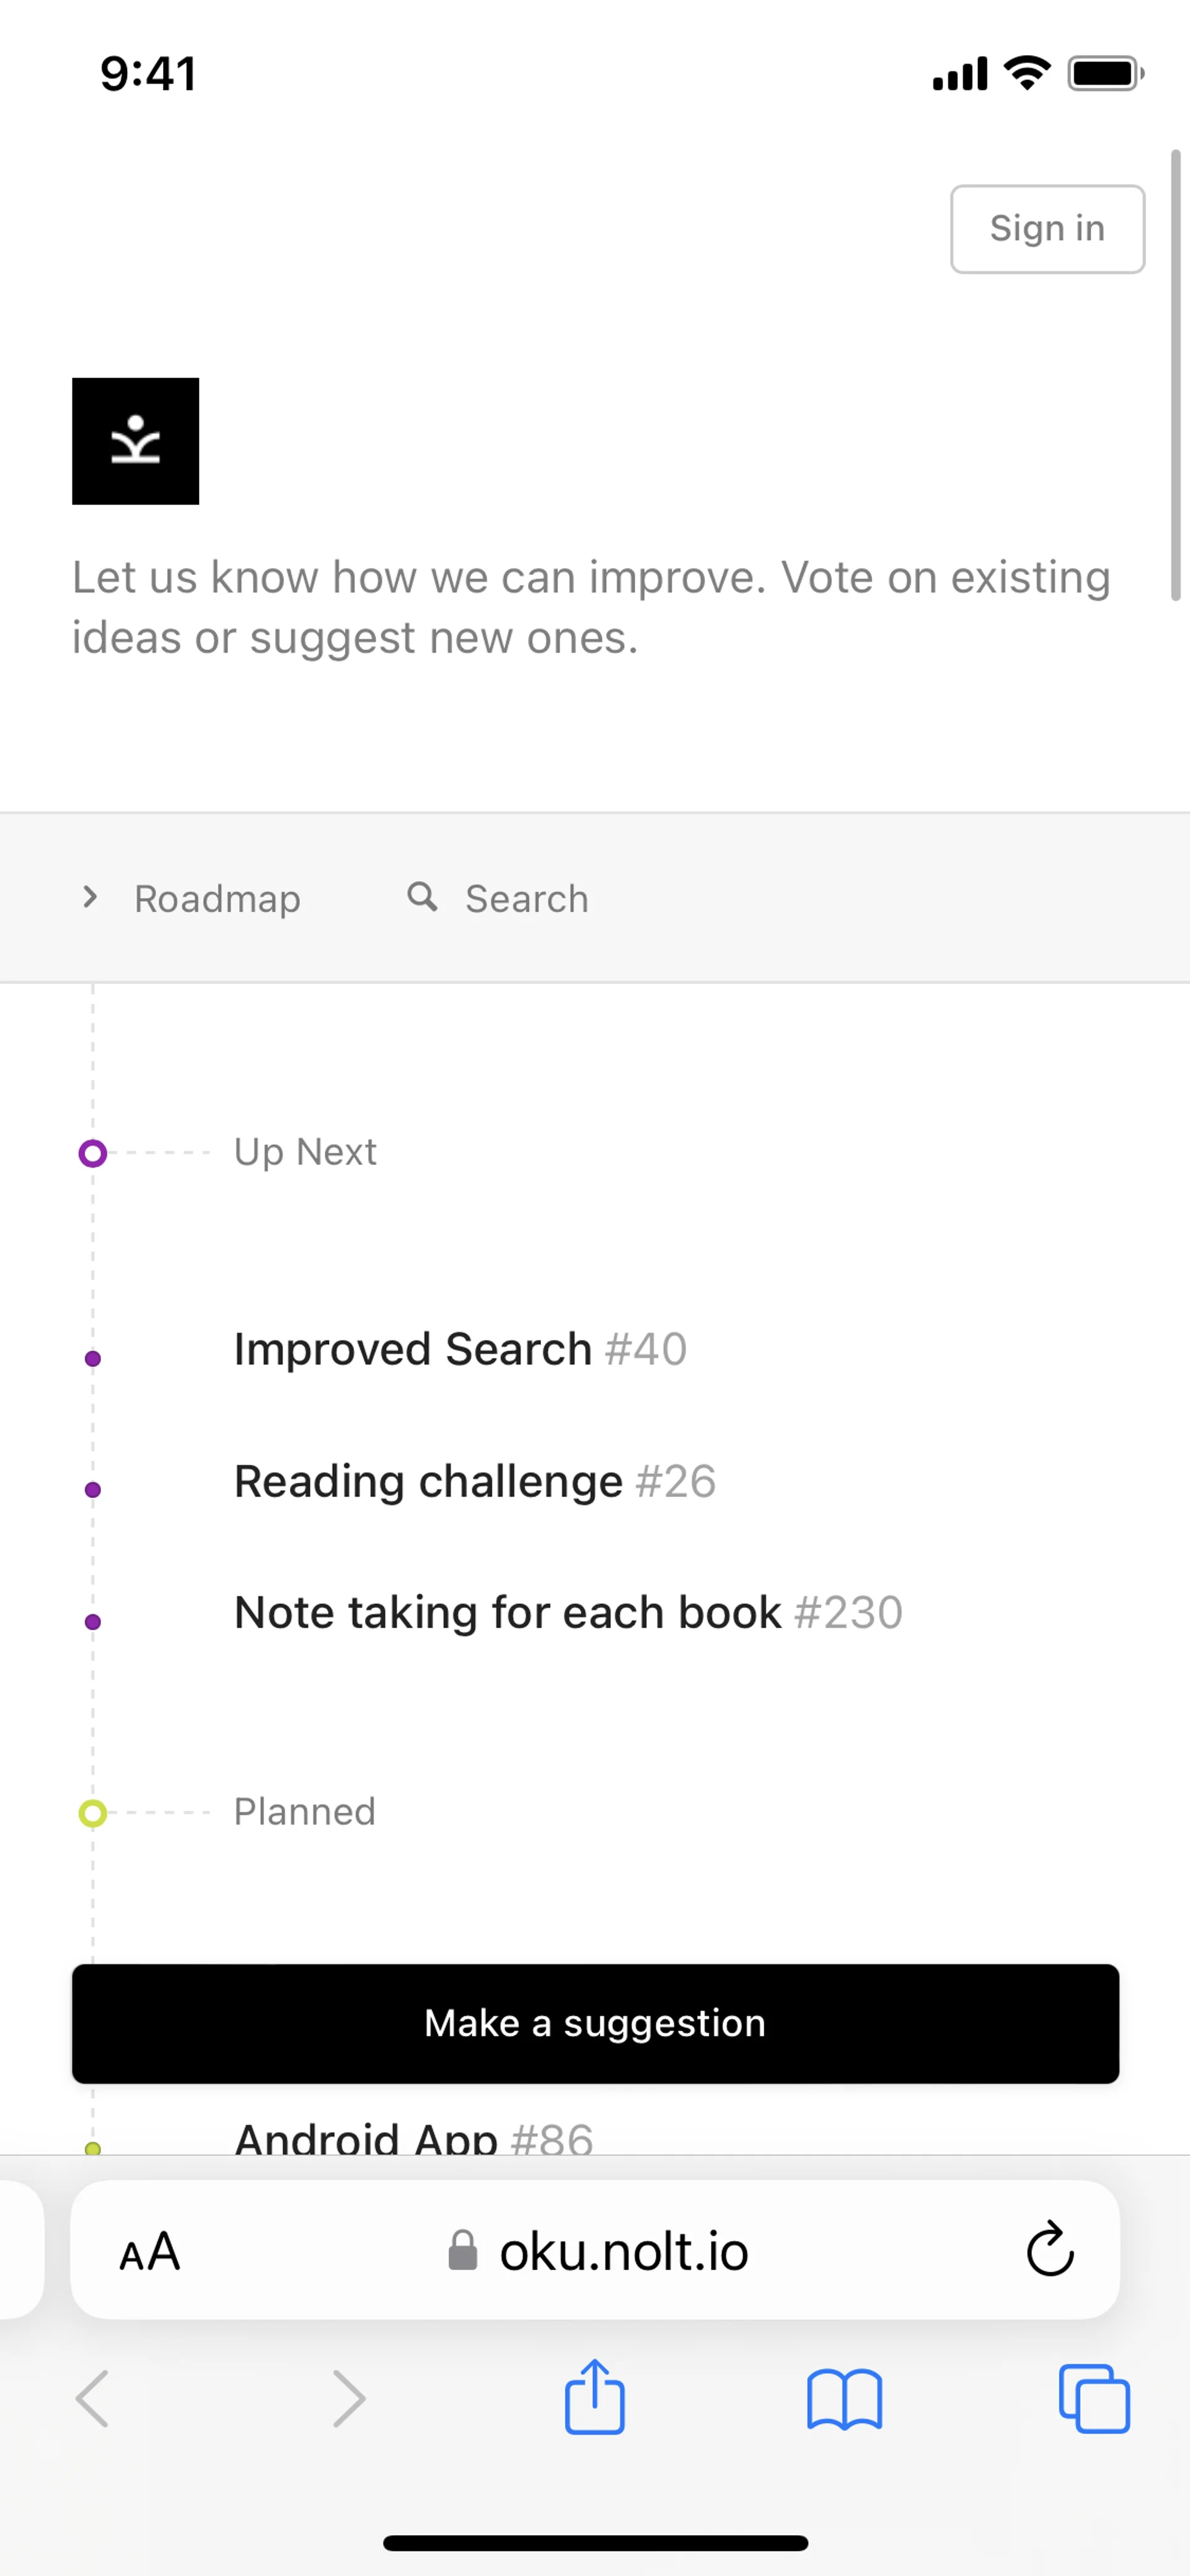Open the Search field label
The width and height of the screenshot is (1190, 2576).
(526, 899)
